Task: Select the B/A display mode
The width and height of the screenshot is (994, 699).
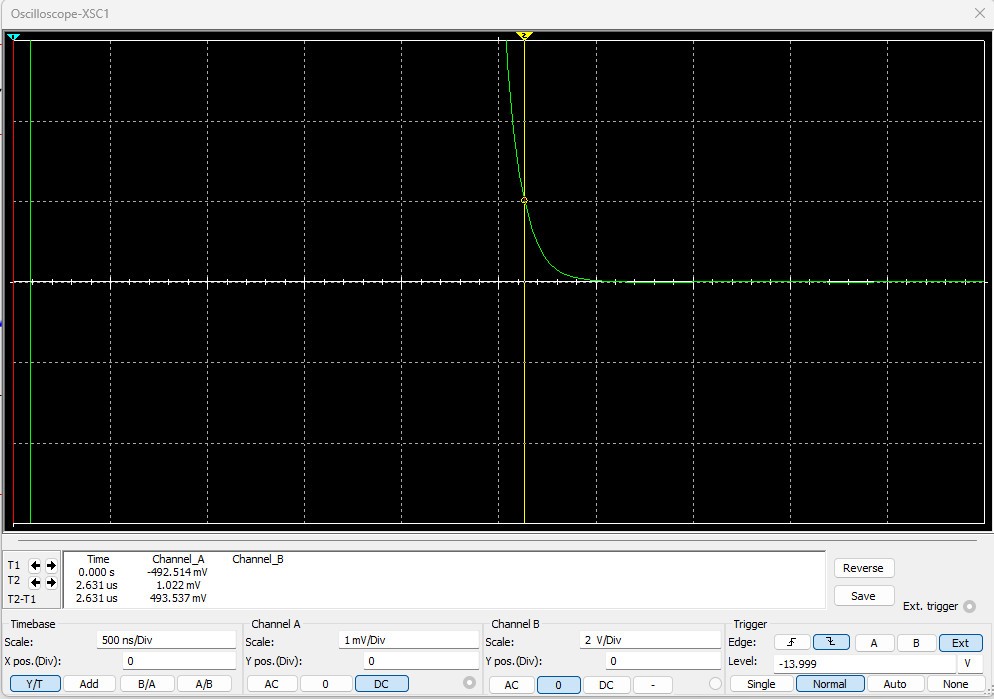Action: [x=146, y=683]
